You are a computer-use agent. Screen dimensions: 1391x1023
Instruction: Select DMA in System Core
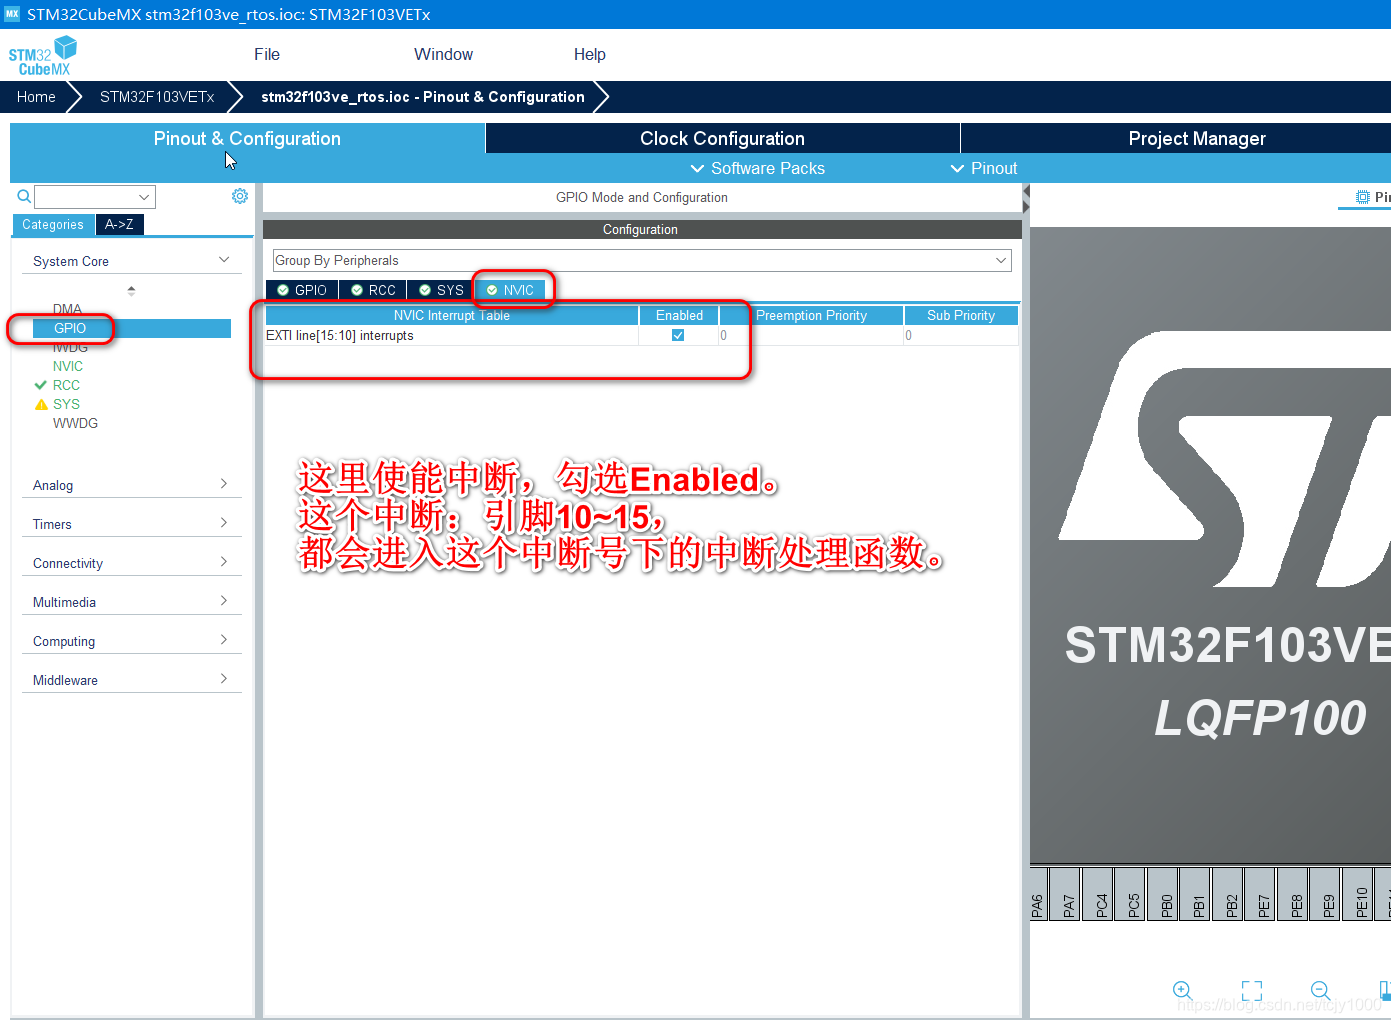point(67,309)
